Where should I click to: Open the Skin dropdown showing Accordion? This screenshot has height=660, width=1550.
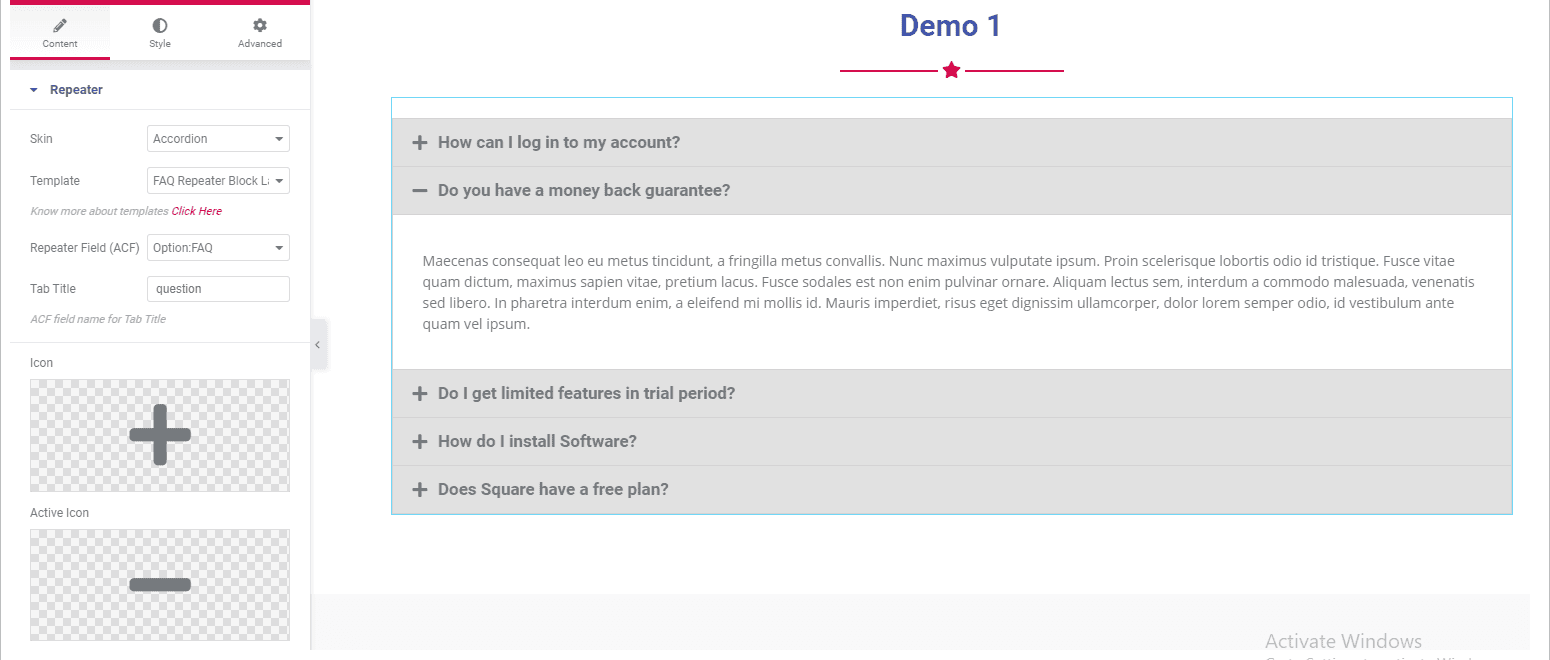pyautogui.click(x=218, y=139)
